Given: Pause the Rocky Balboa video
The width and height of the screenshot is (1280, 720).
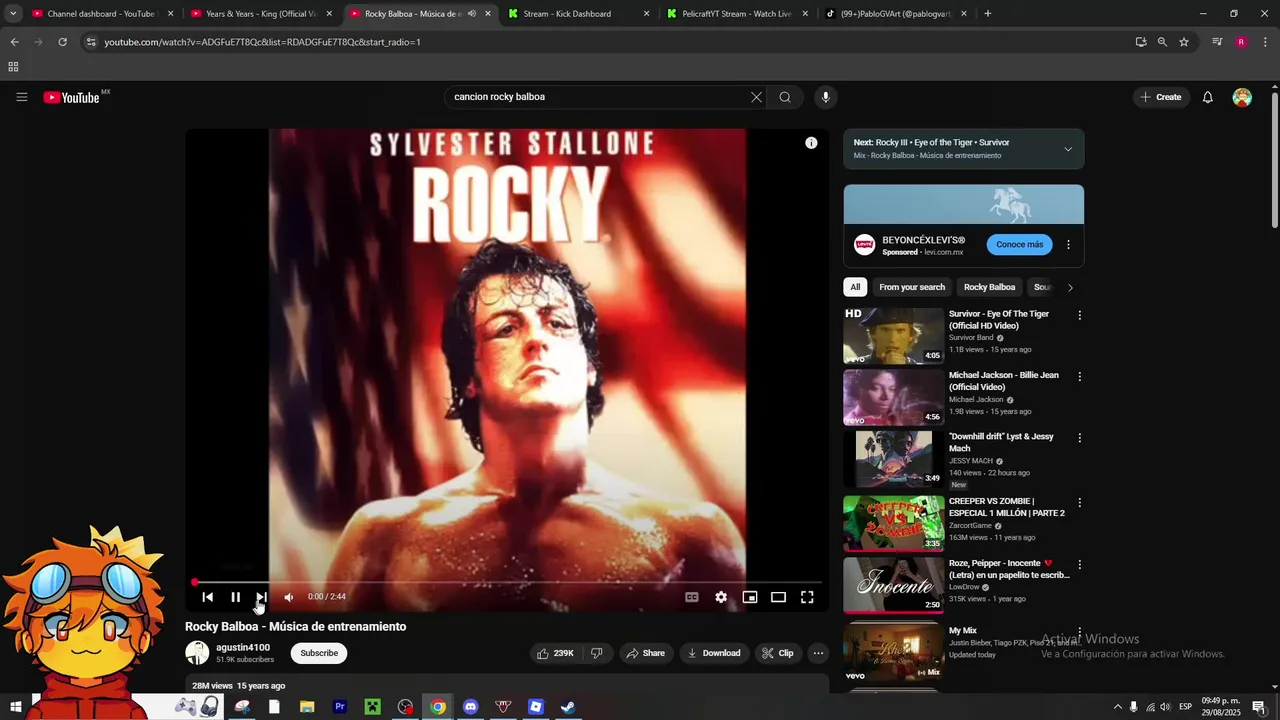Looking at the screenshot, I should click(x=235, y=597).
